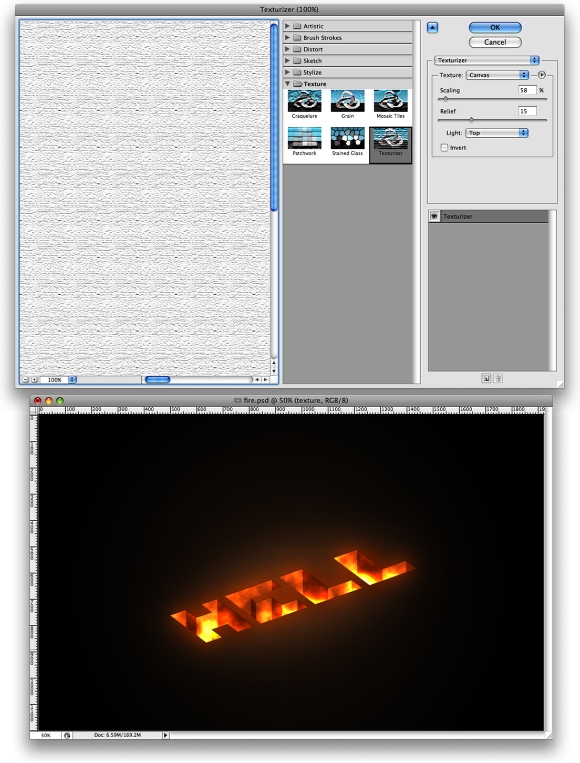Toggle visibility eye of Texturizer effect layer

pyautogui.click(x=435, y=217)
